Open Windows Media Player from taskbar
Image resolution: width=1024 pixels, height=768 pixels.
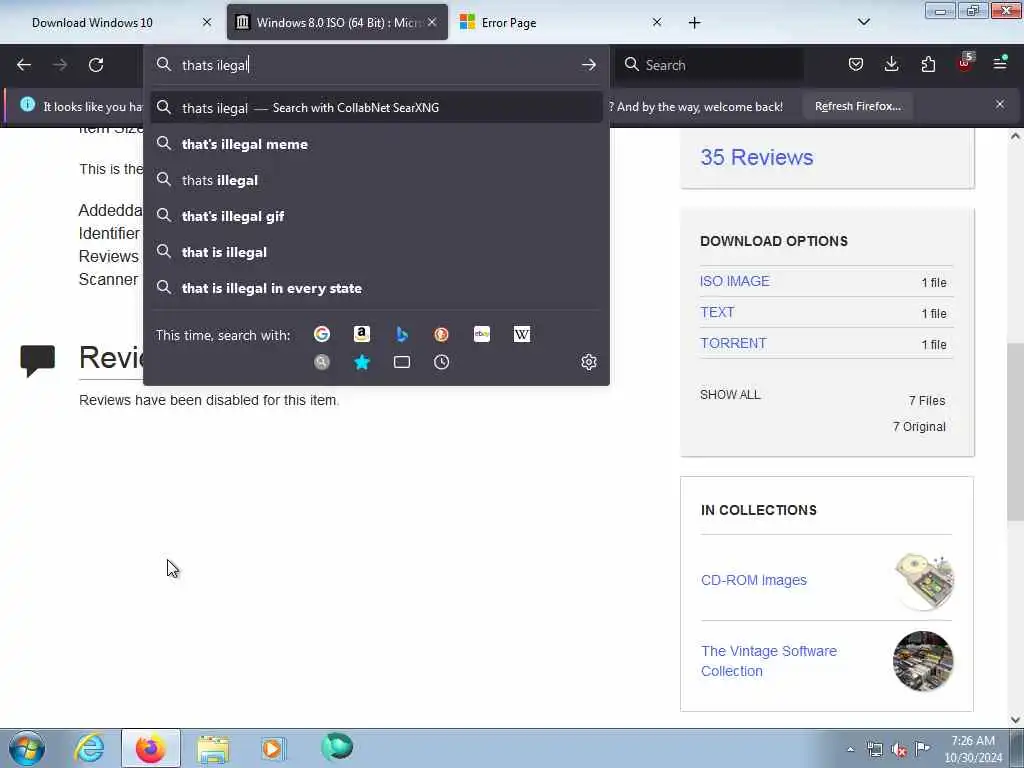[x=274, y=748]
